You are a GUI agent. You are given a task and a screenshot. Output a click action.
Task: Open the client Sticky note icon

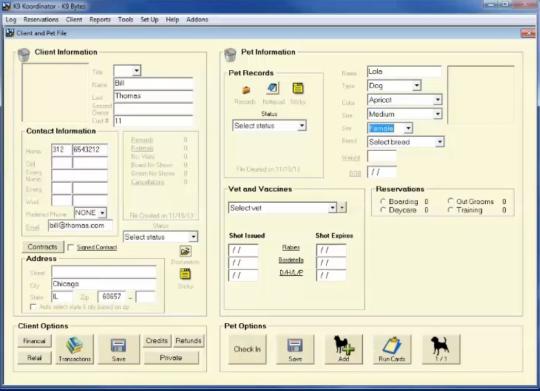[185, 274]
